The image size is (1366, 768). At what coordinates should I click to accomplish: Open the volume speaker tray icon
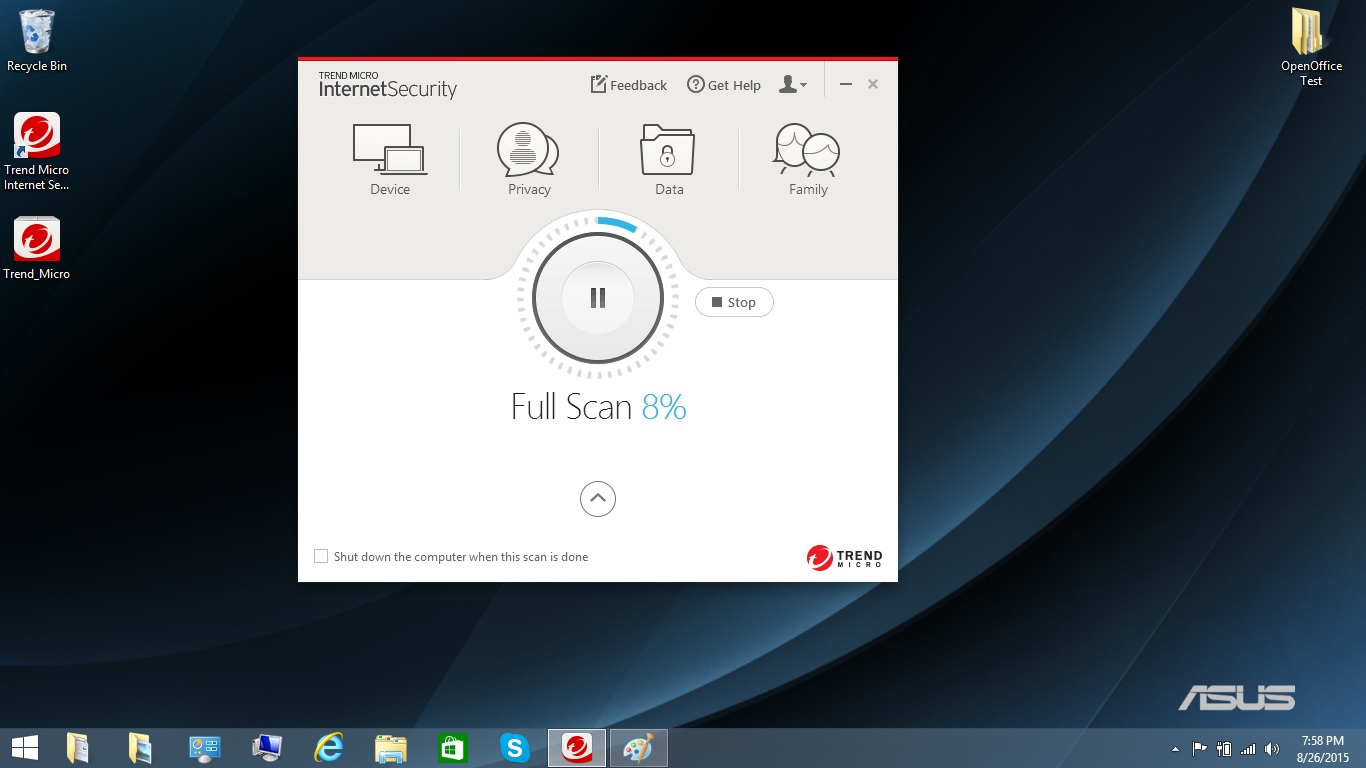point(1272,748)
